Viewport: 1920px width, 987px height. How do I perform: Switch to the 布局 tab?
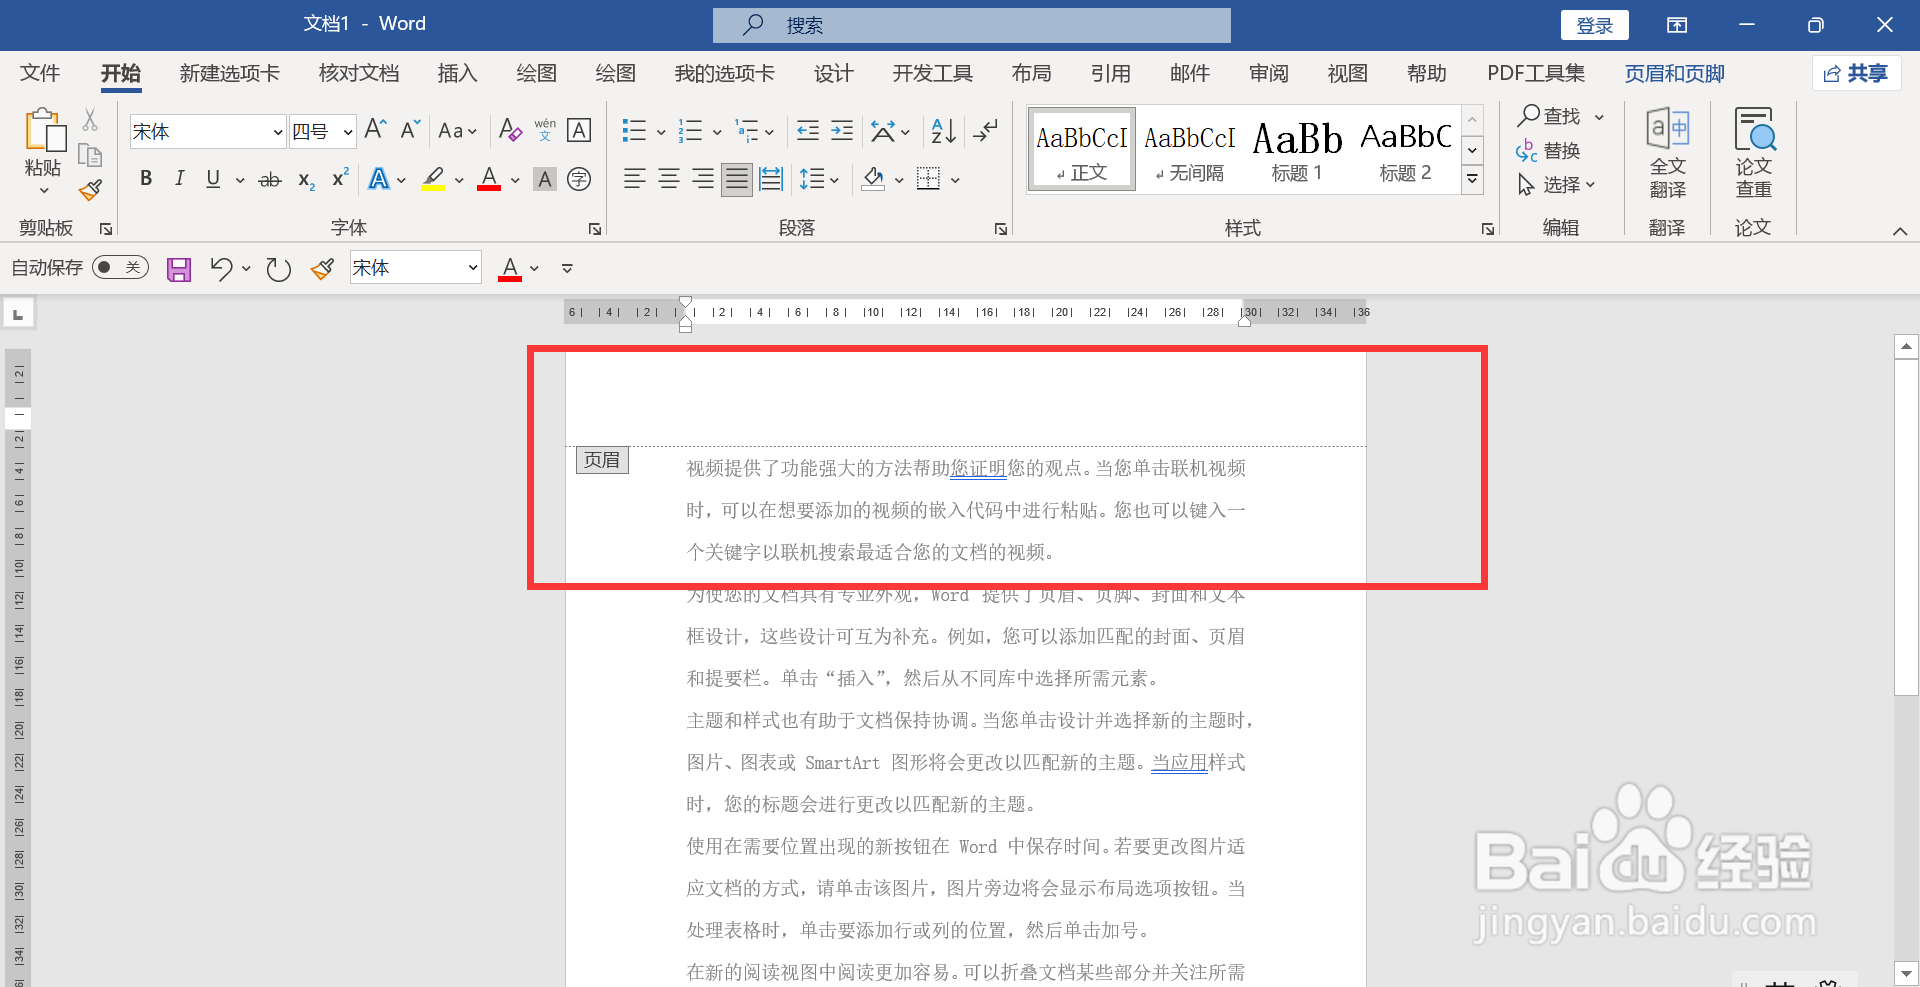pos(1031,74)
